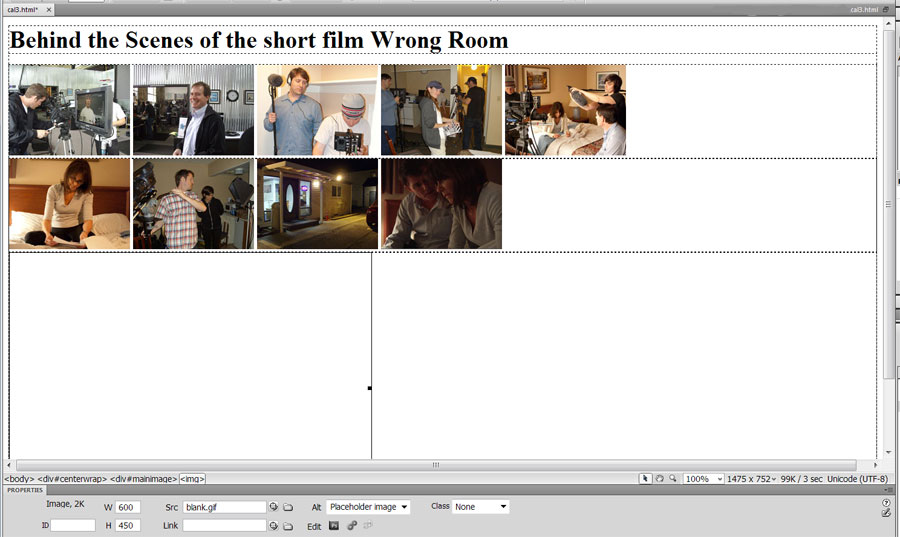
Task: Activate the Hand tool in status bar
Action: point(659,479)
